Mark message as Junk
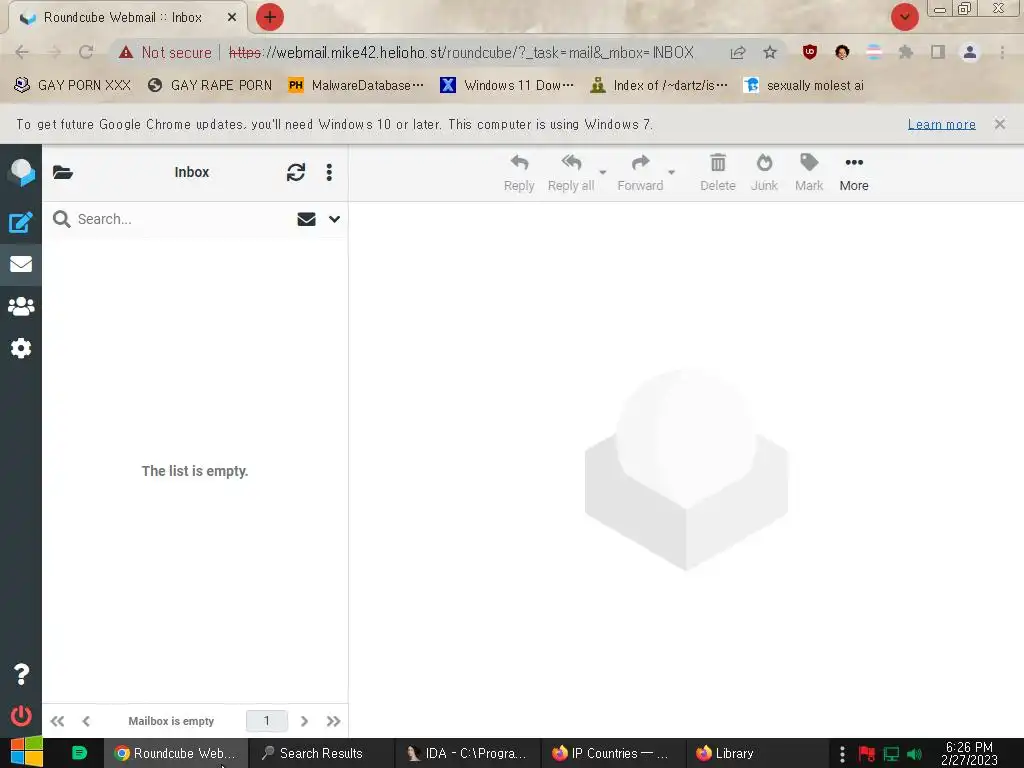 [764, 173]
